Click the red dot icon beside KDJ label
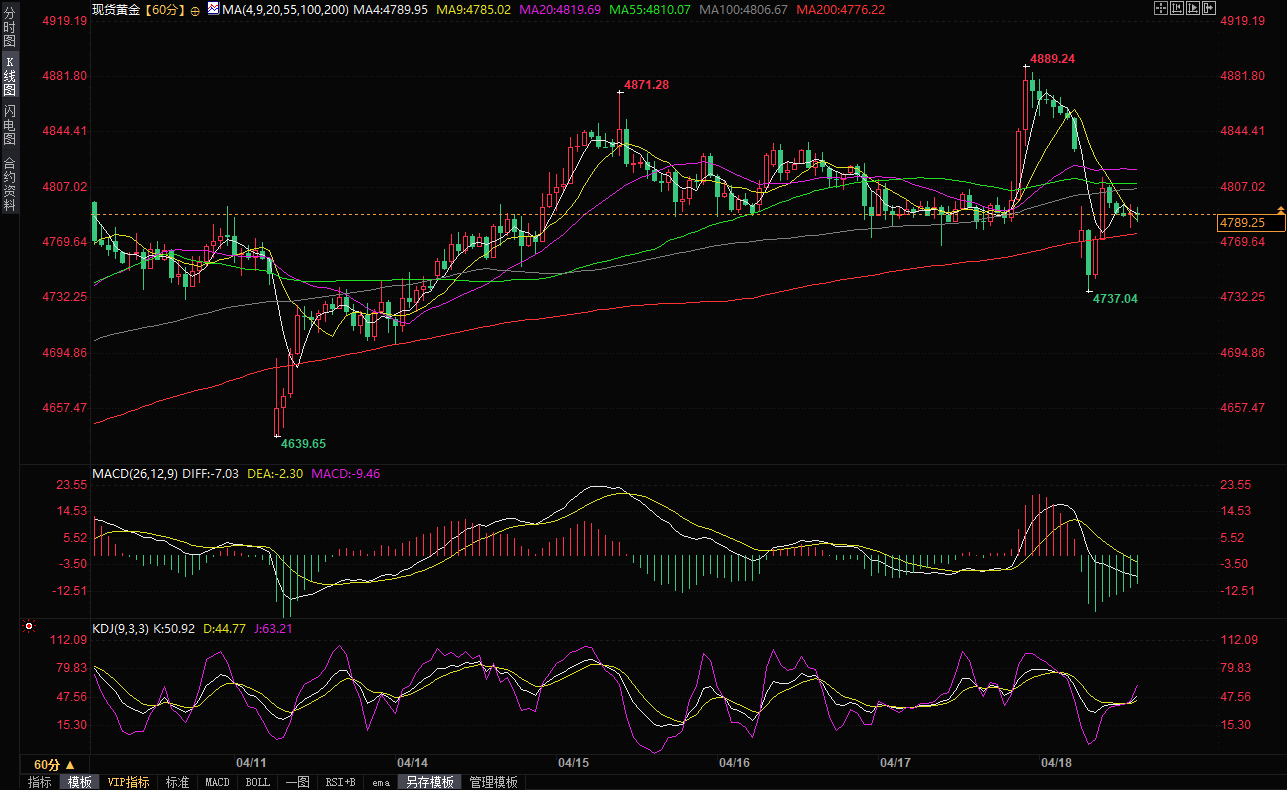Image resolution: width=1287 pixels, height=790 pixels. (x=28, y=627)
